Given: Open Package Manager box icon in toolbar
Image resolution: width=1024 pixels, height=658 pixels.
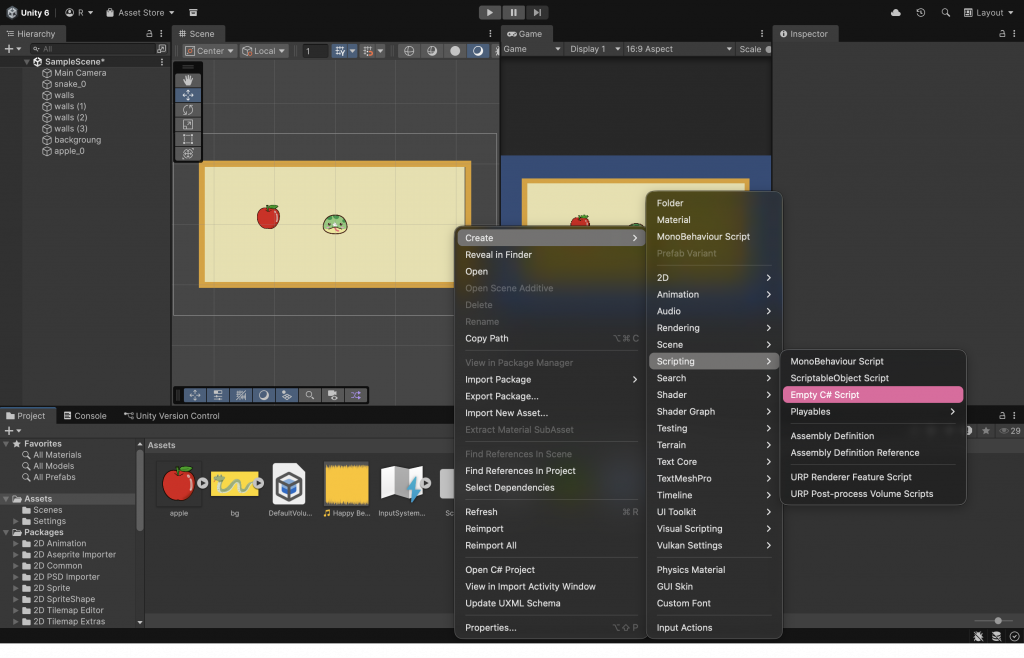Looking at the screenshot, I should (x=193, y=12).
